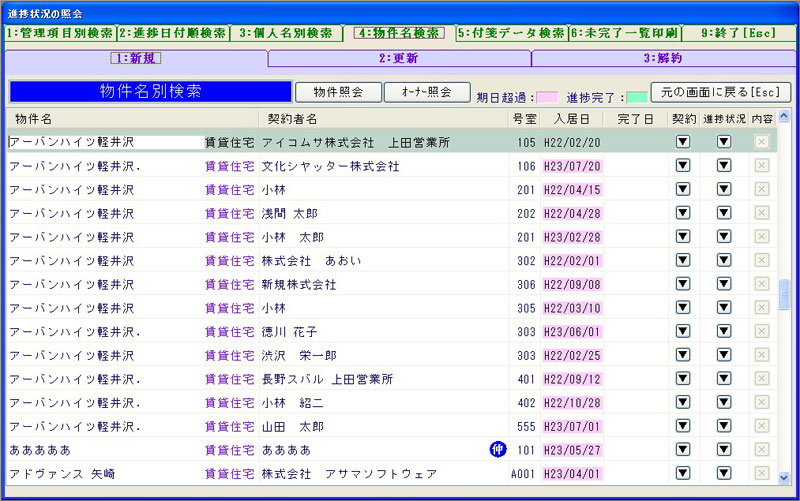The width and height of the screenshot is (800, 501).
Task: Expand 契約 dropdown for 長野スバル 上田営業所 row
Action: click(683, 379)
